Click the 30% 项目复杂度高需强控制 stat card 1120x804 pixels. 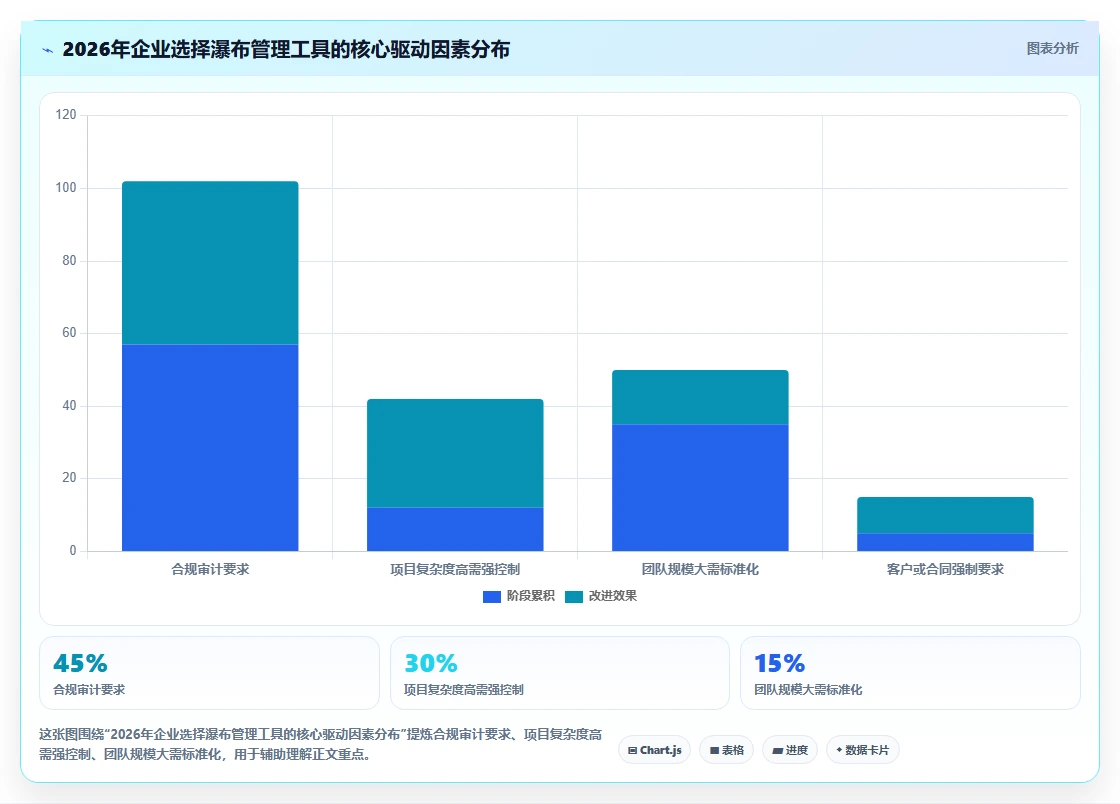(x=559, y=673)
